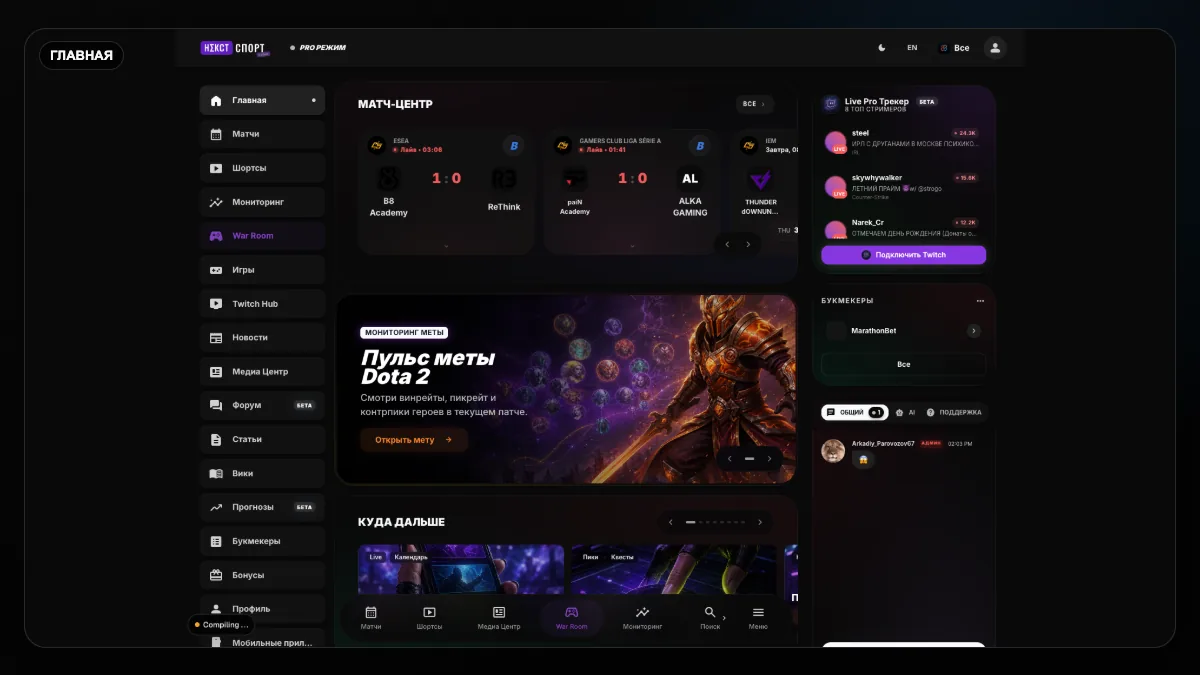The height and width of the screenshot is (675, 1200).
Task: Click Медиа Центр icon in bottom bar
Action: point(499,612)
